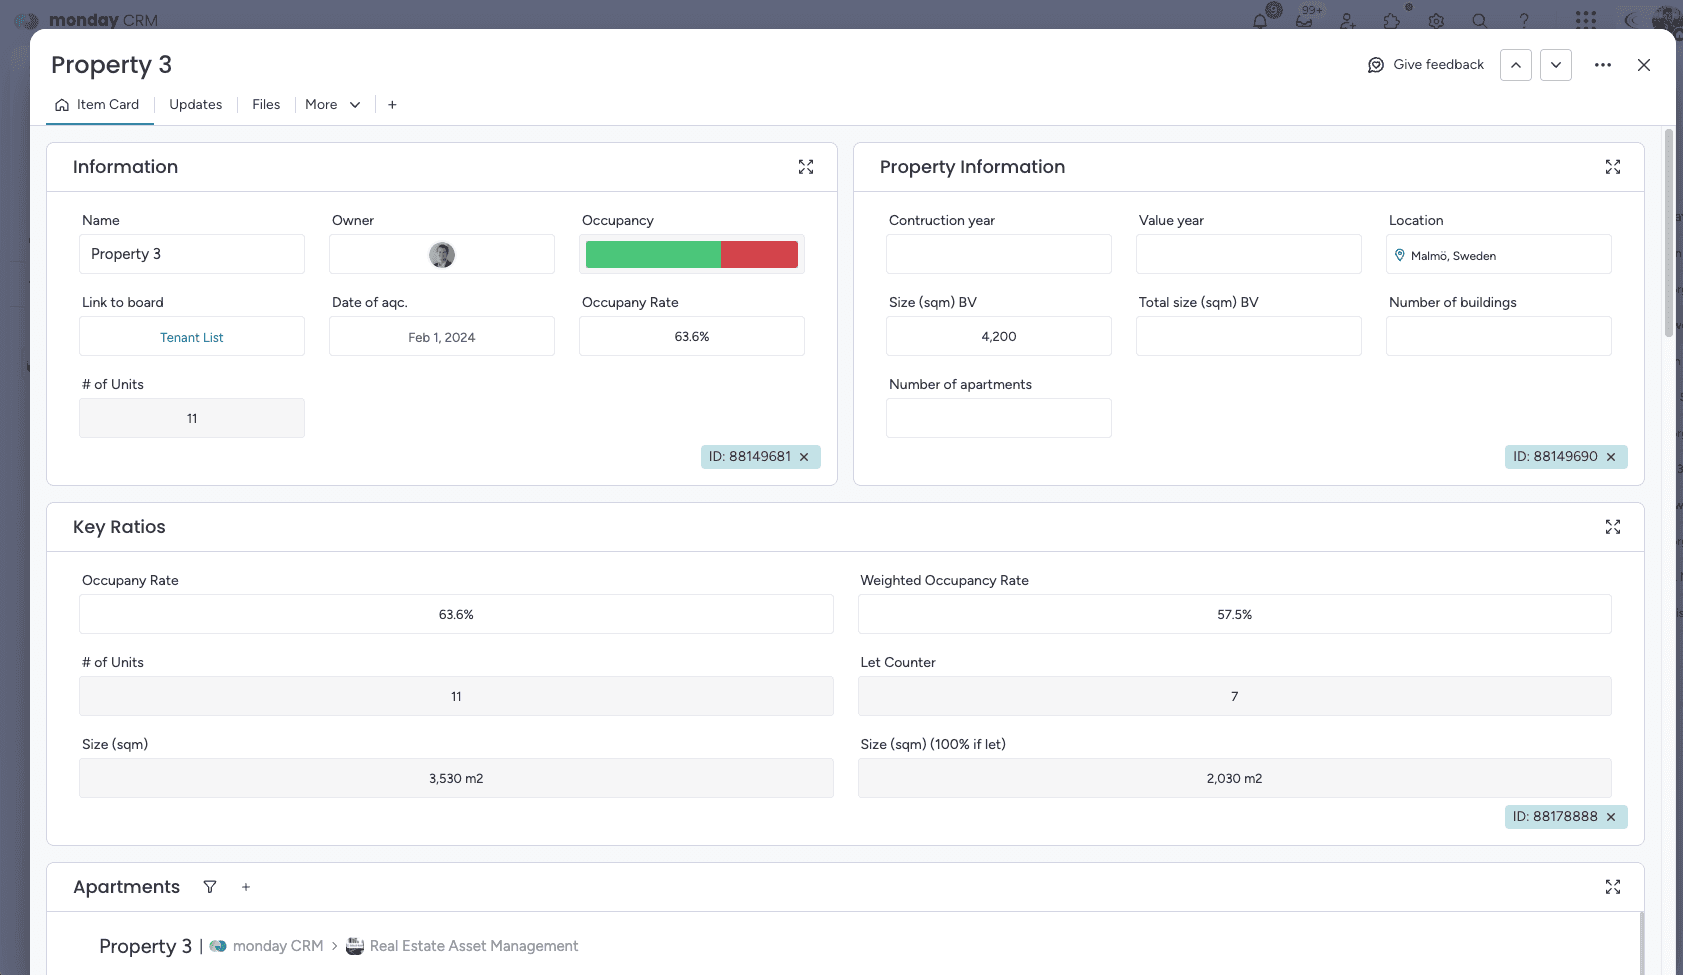The width and height of the screenshot is (1683, 975).
Task: Switch to the Updates tab
Action: (196, 105)
